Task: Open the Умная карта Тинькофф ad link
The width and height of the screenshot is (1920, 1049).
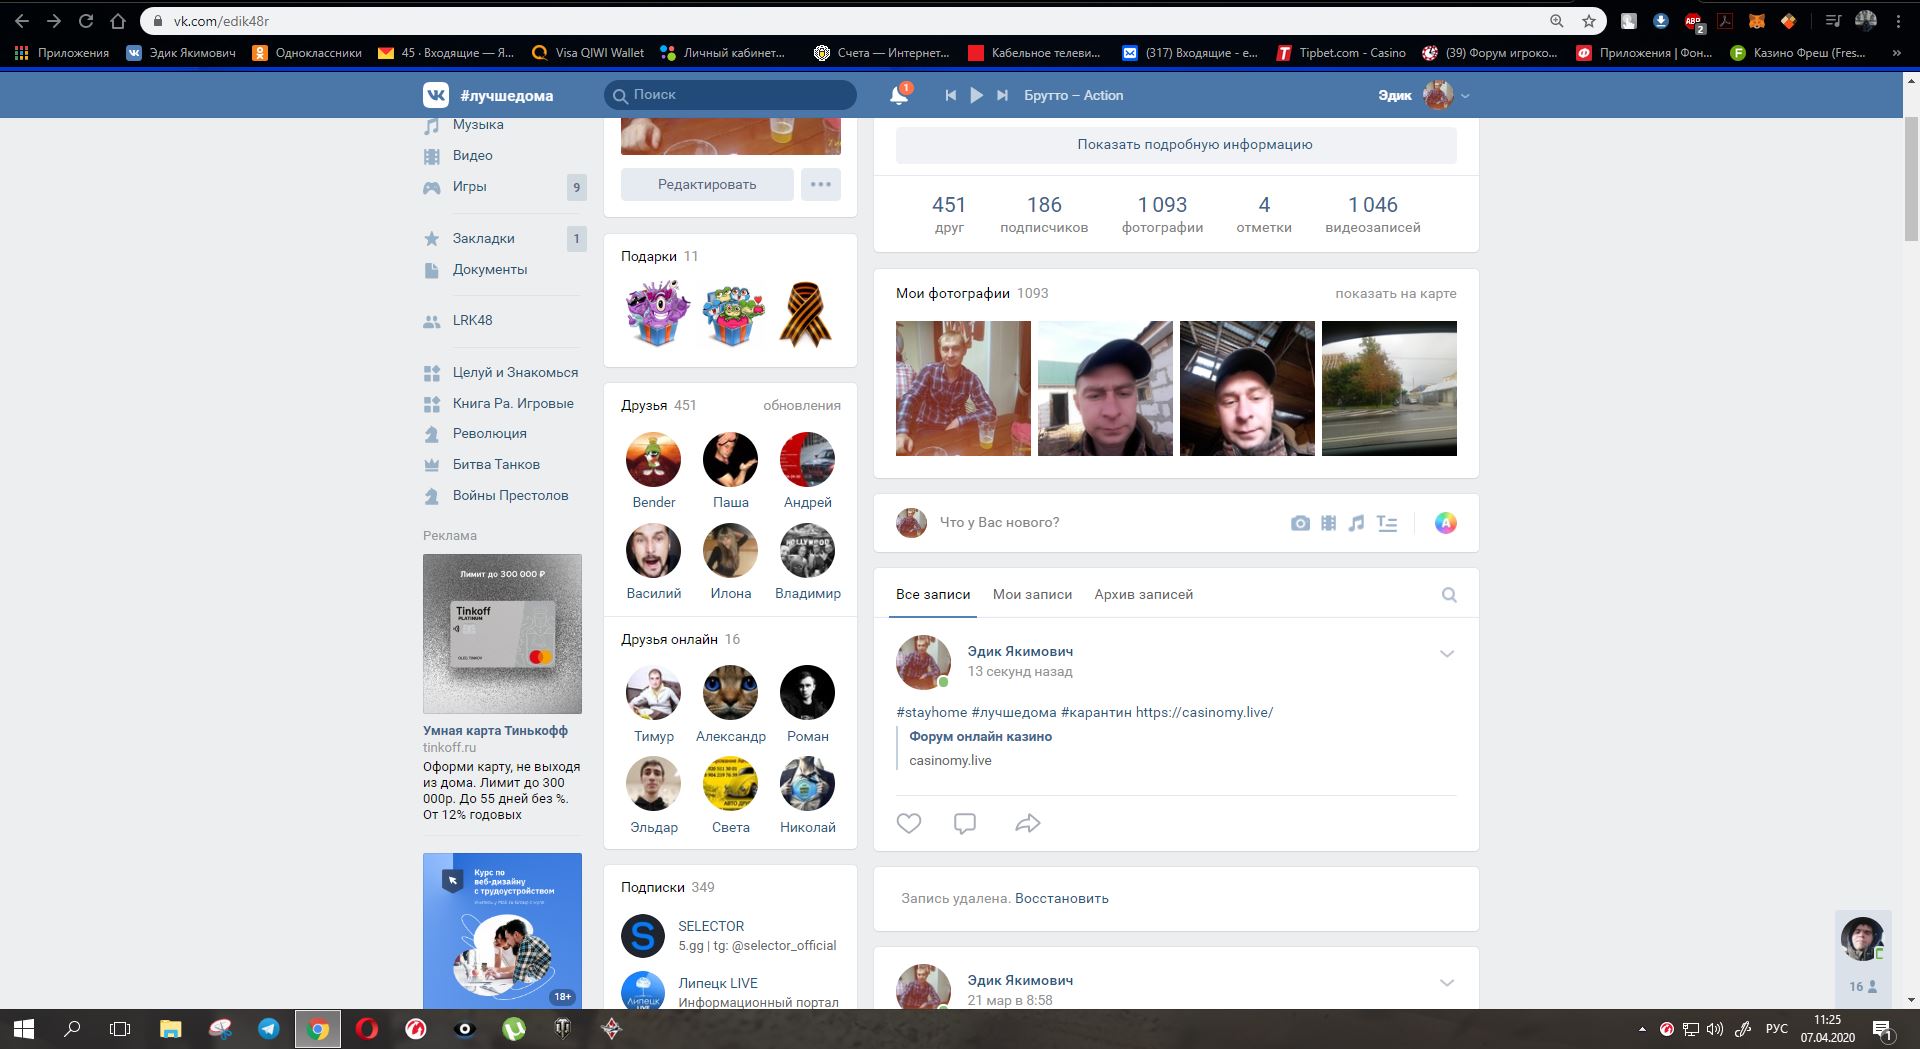Action: (495, 731)
